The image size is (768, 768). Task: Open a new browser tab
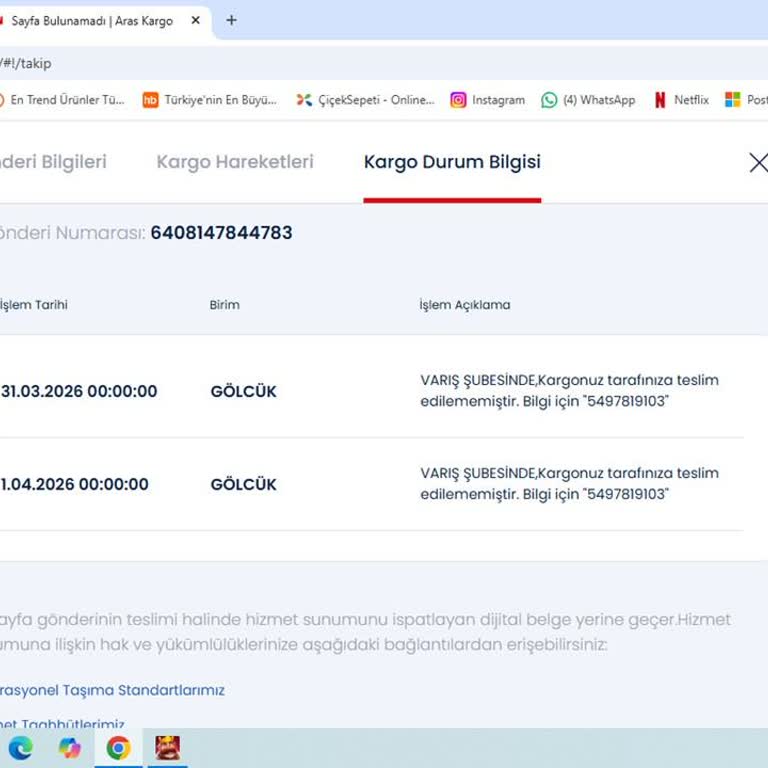tap(231, 21)
